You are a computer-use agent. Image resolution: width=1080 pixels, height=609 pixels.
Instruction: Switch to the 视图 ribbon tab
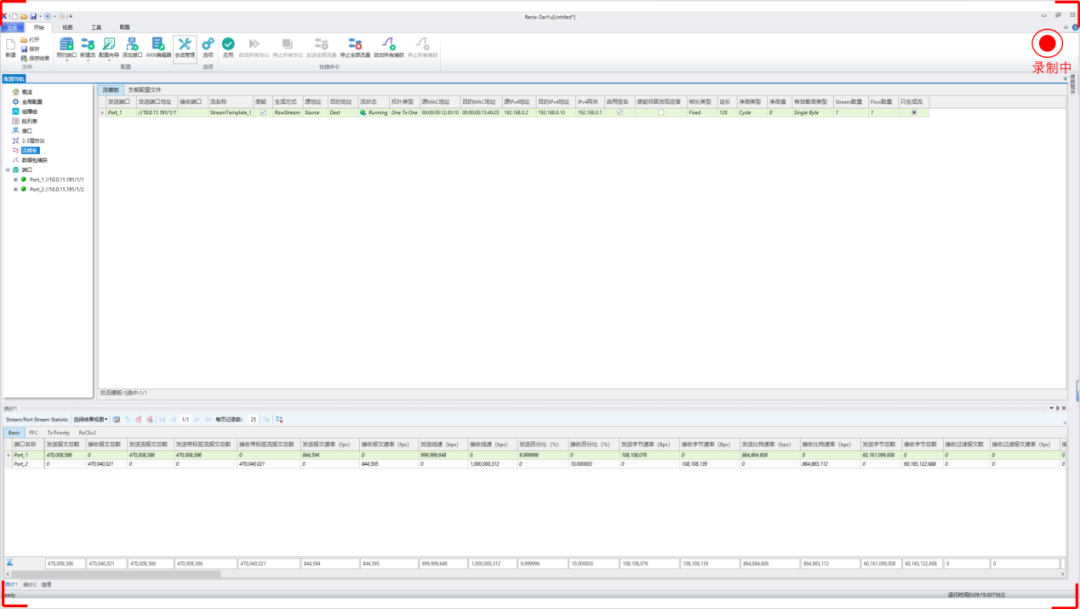click(x=67, y=27)
